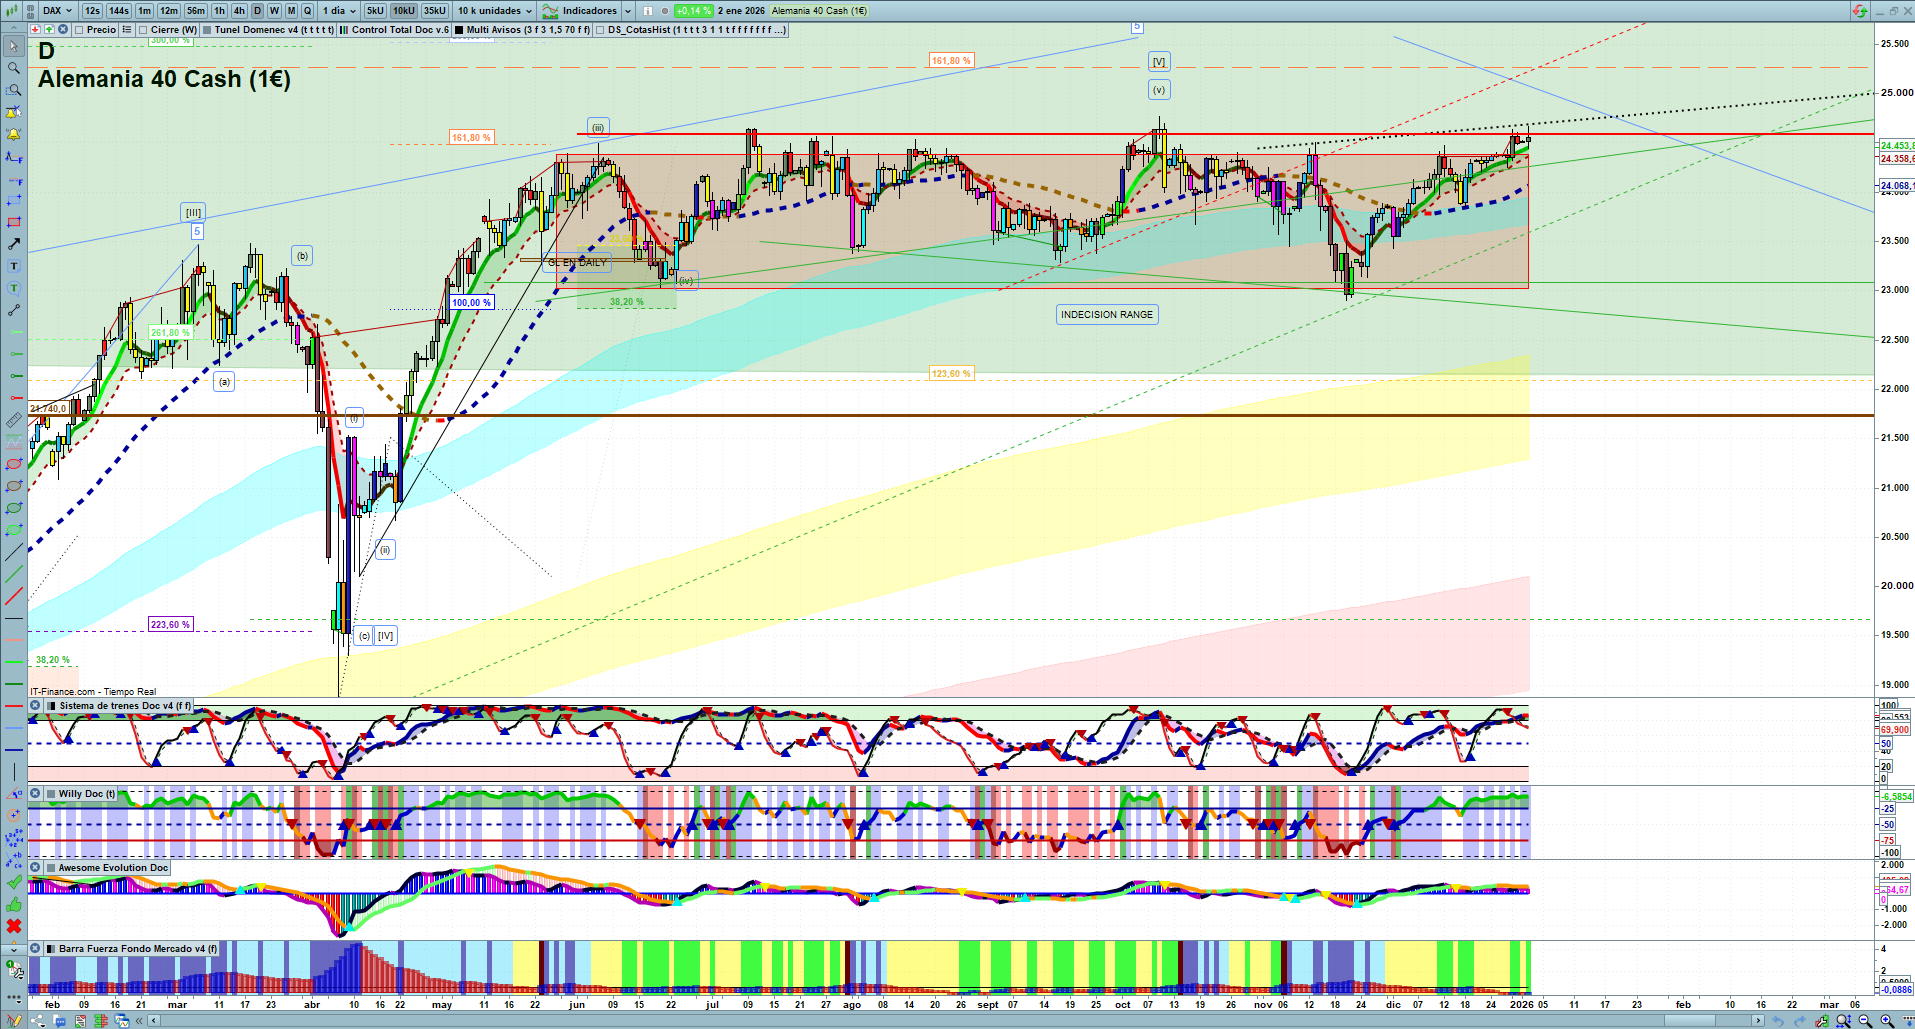Select the 35kU units button
This screenshot has width=1915, height=1029.
435,11
